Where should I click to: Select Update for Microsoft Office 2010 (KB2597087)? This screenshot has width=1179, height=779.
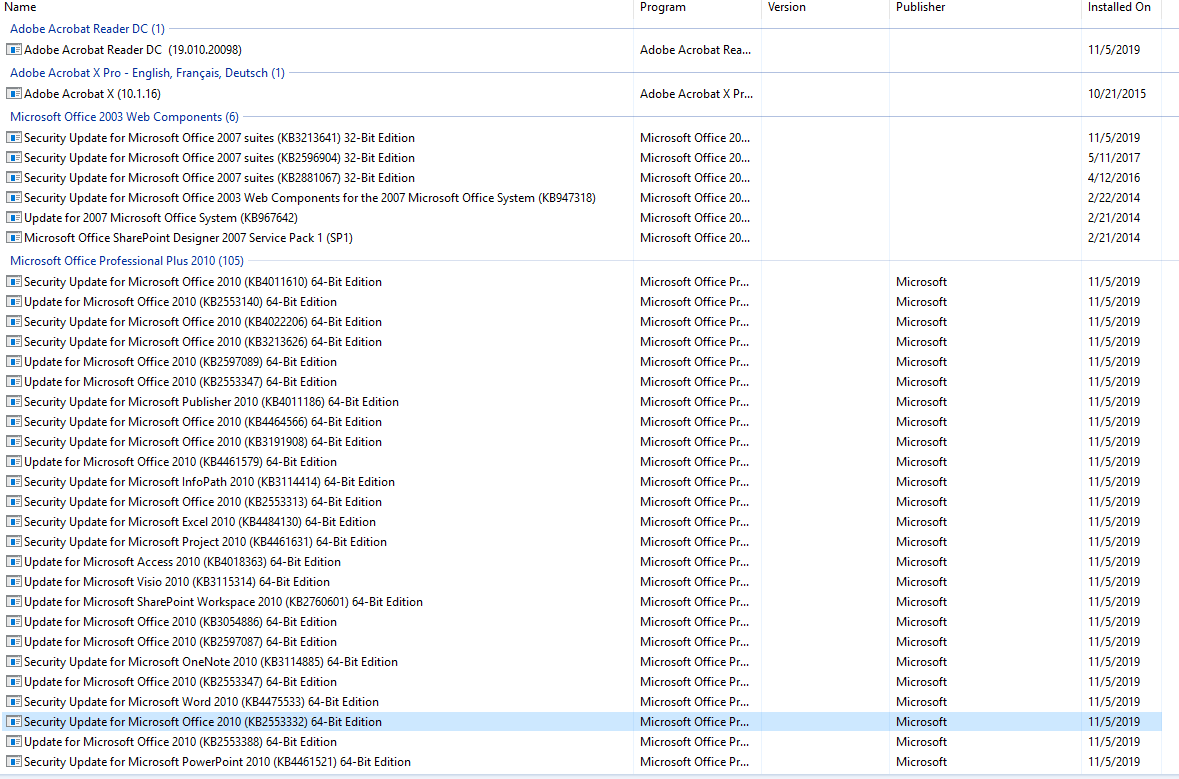click(180, 641)
